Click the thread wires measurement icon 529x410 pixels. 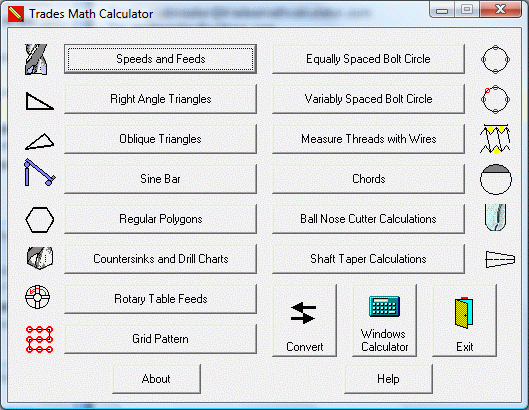point(495,139)
